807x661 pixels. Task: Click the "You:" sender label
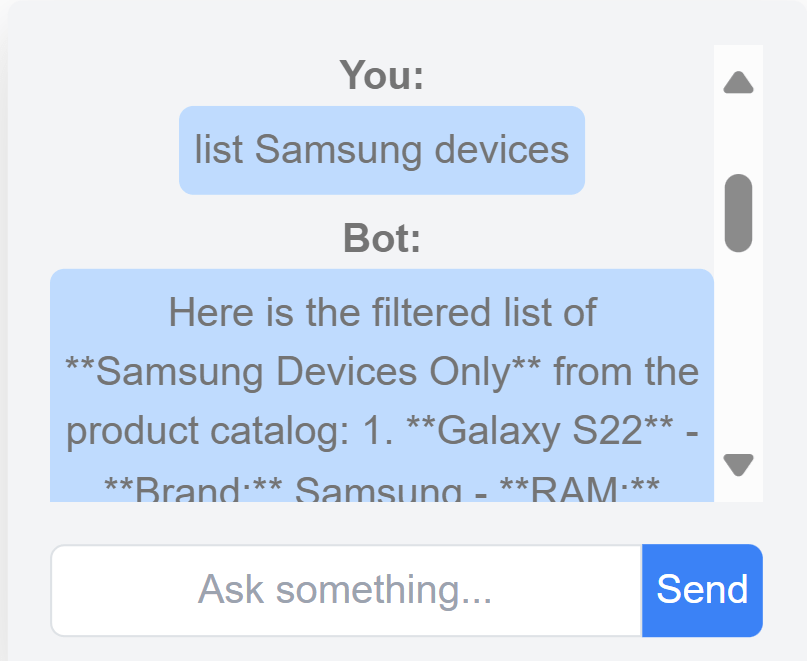382,75
